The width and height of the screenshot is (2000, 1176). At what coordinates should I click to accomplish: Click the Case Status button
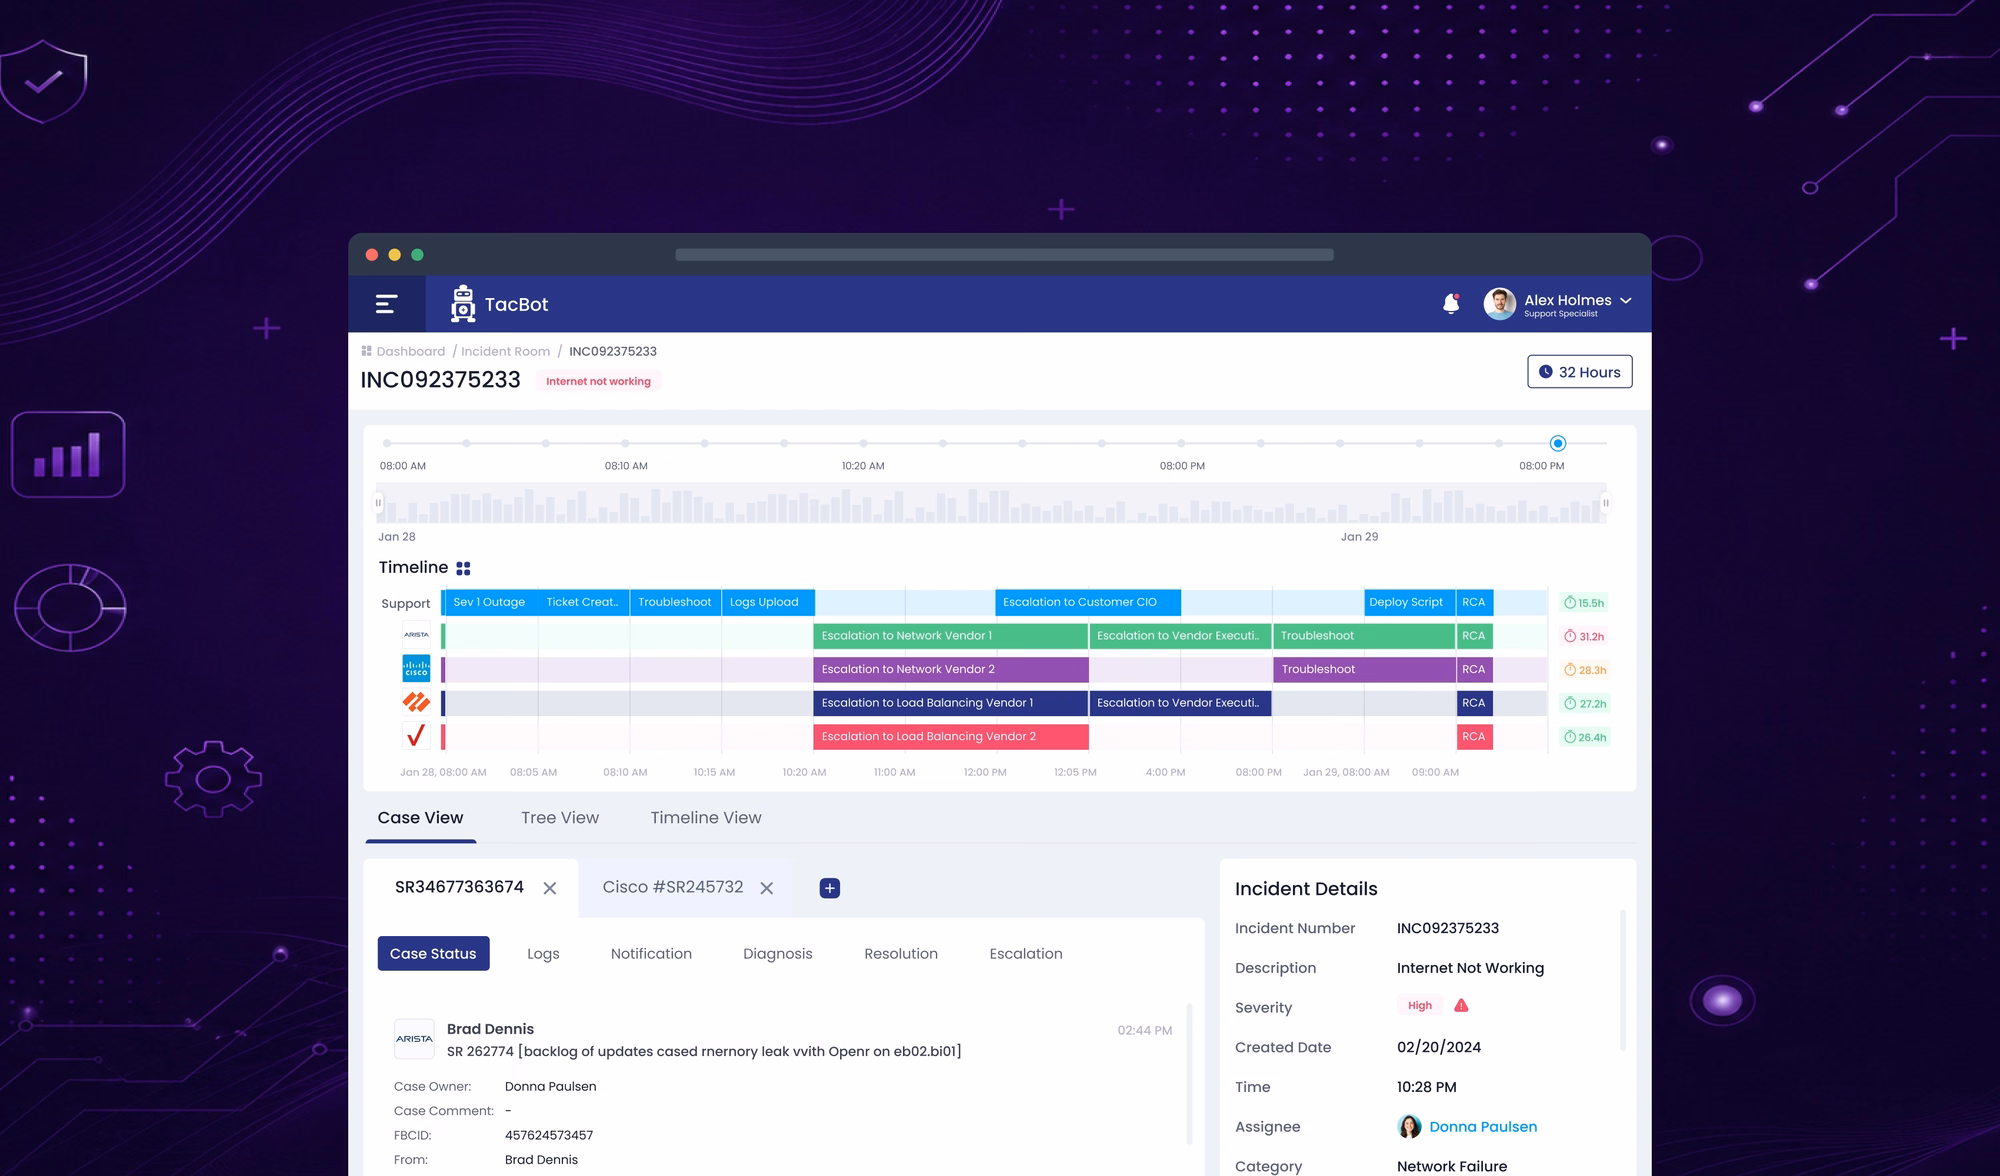pos(433,953)
